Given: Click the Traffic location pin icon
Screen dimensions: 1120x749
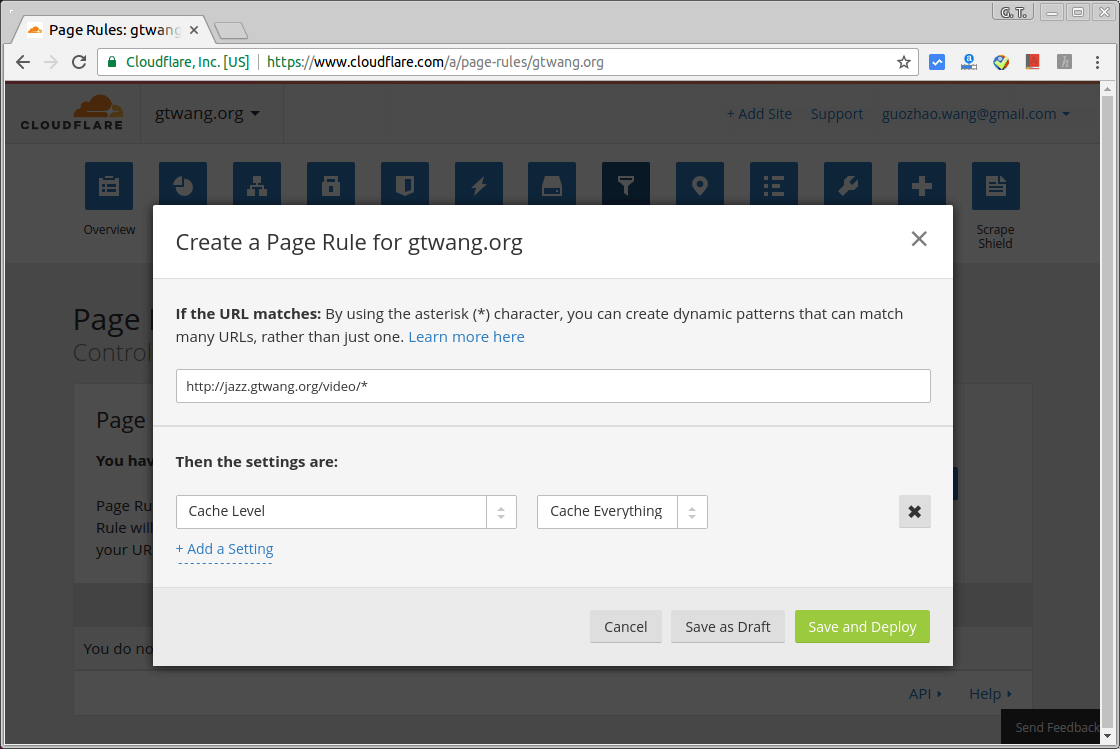Looking at the screenshot, I should (699, 183).
